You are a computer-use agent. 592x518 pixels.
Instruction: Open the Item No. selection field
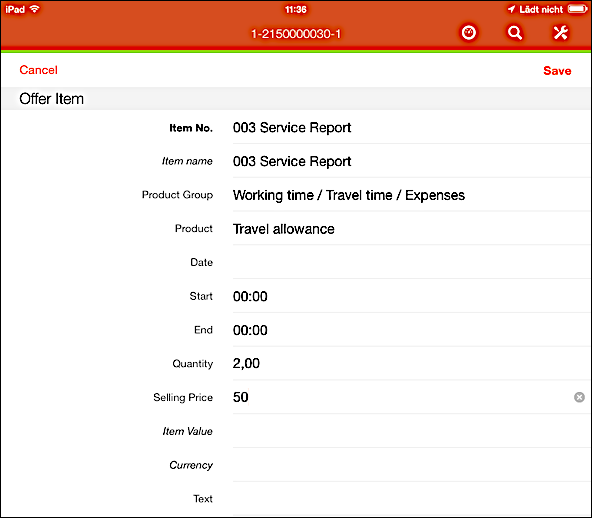(411, 128)
